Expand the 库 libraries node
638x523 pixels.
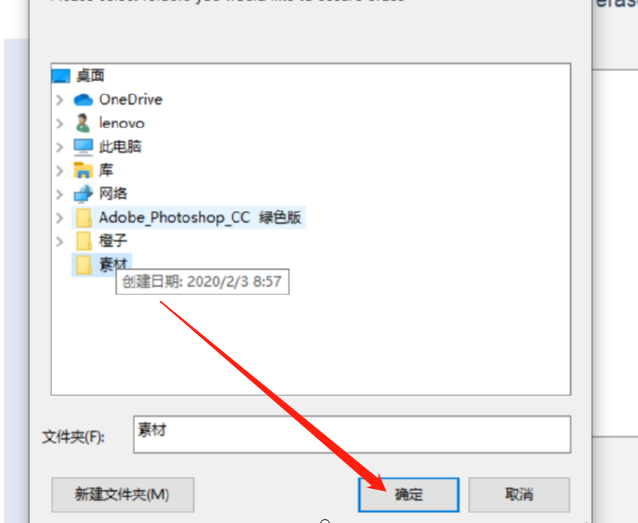(x=60, y=171)
